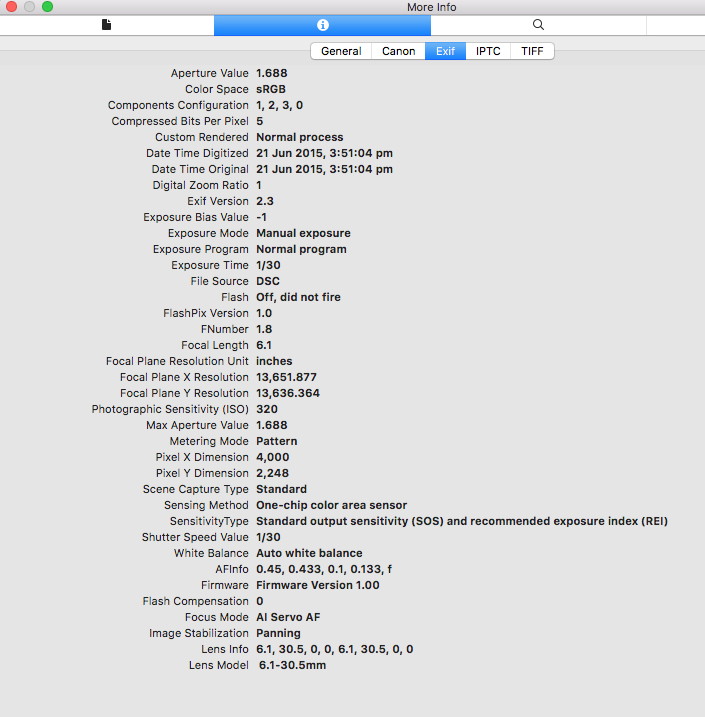Open the Keywords magnifier icon tab
This screenshot has height=717, width=705.
[x=538, y=25]
